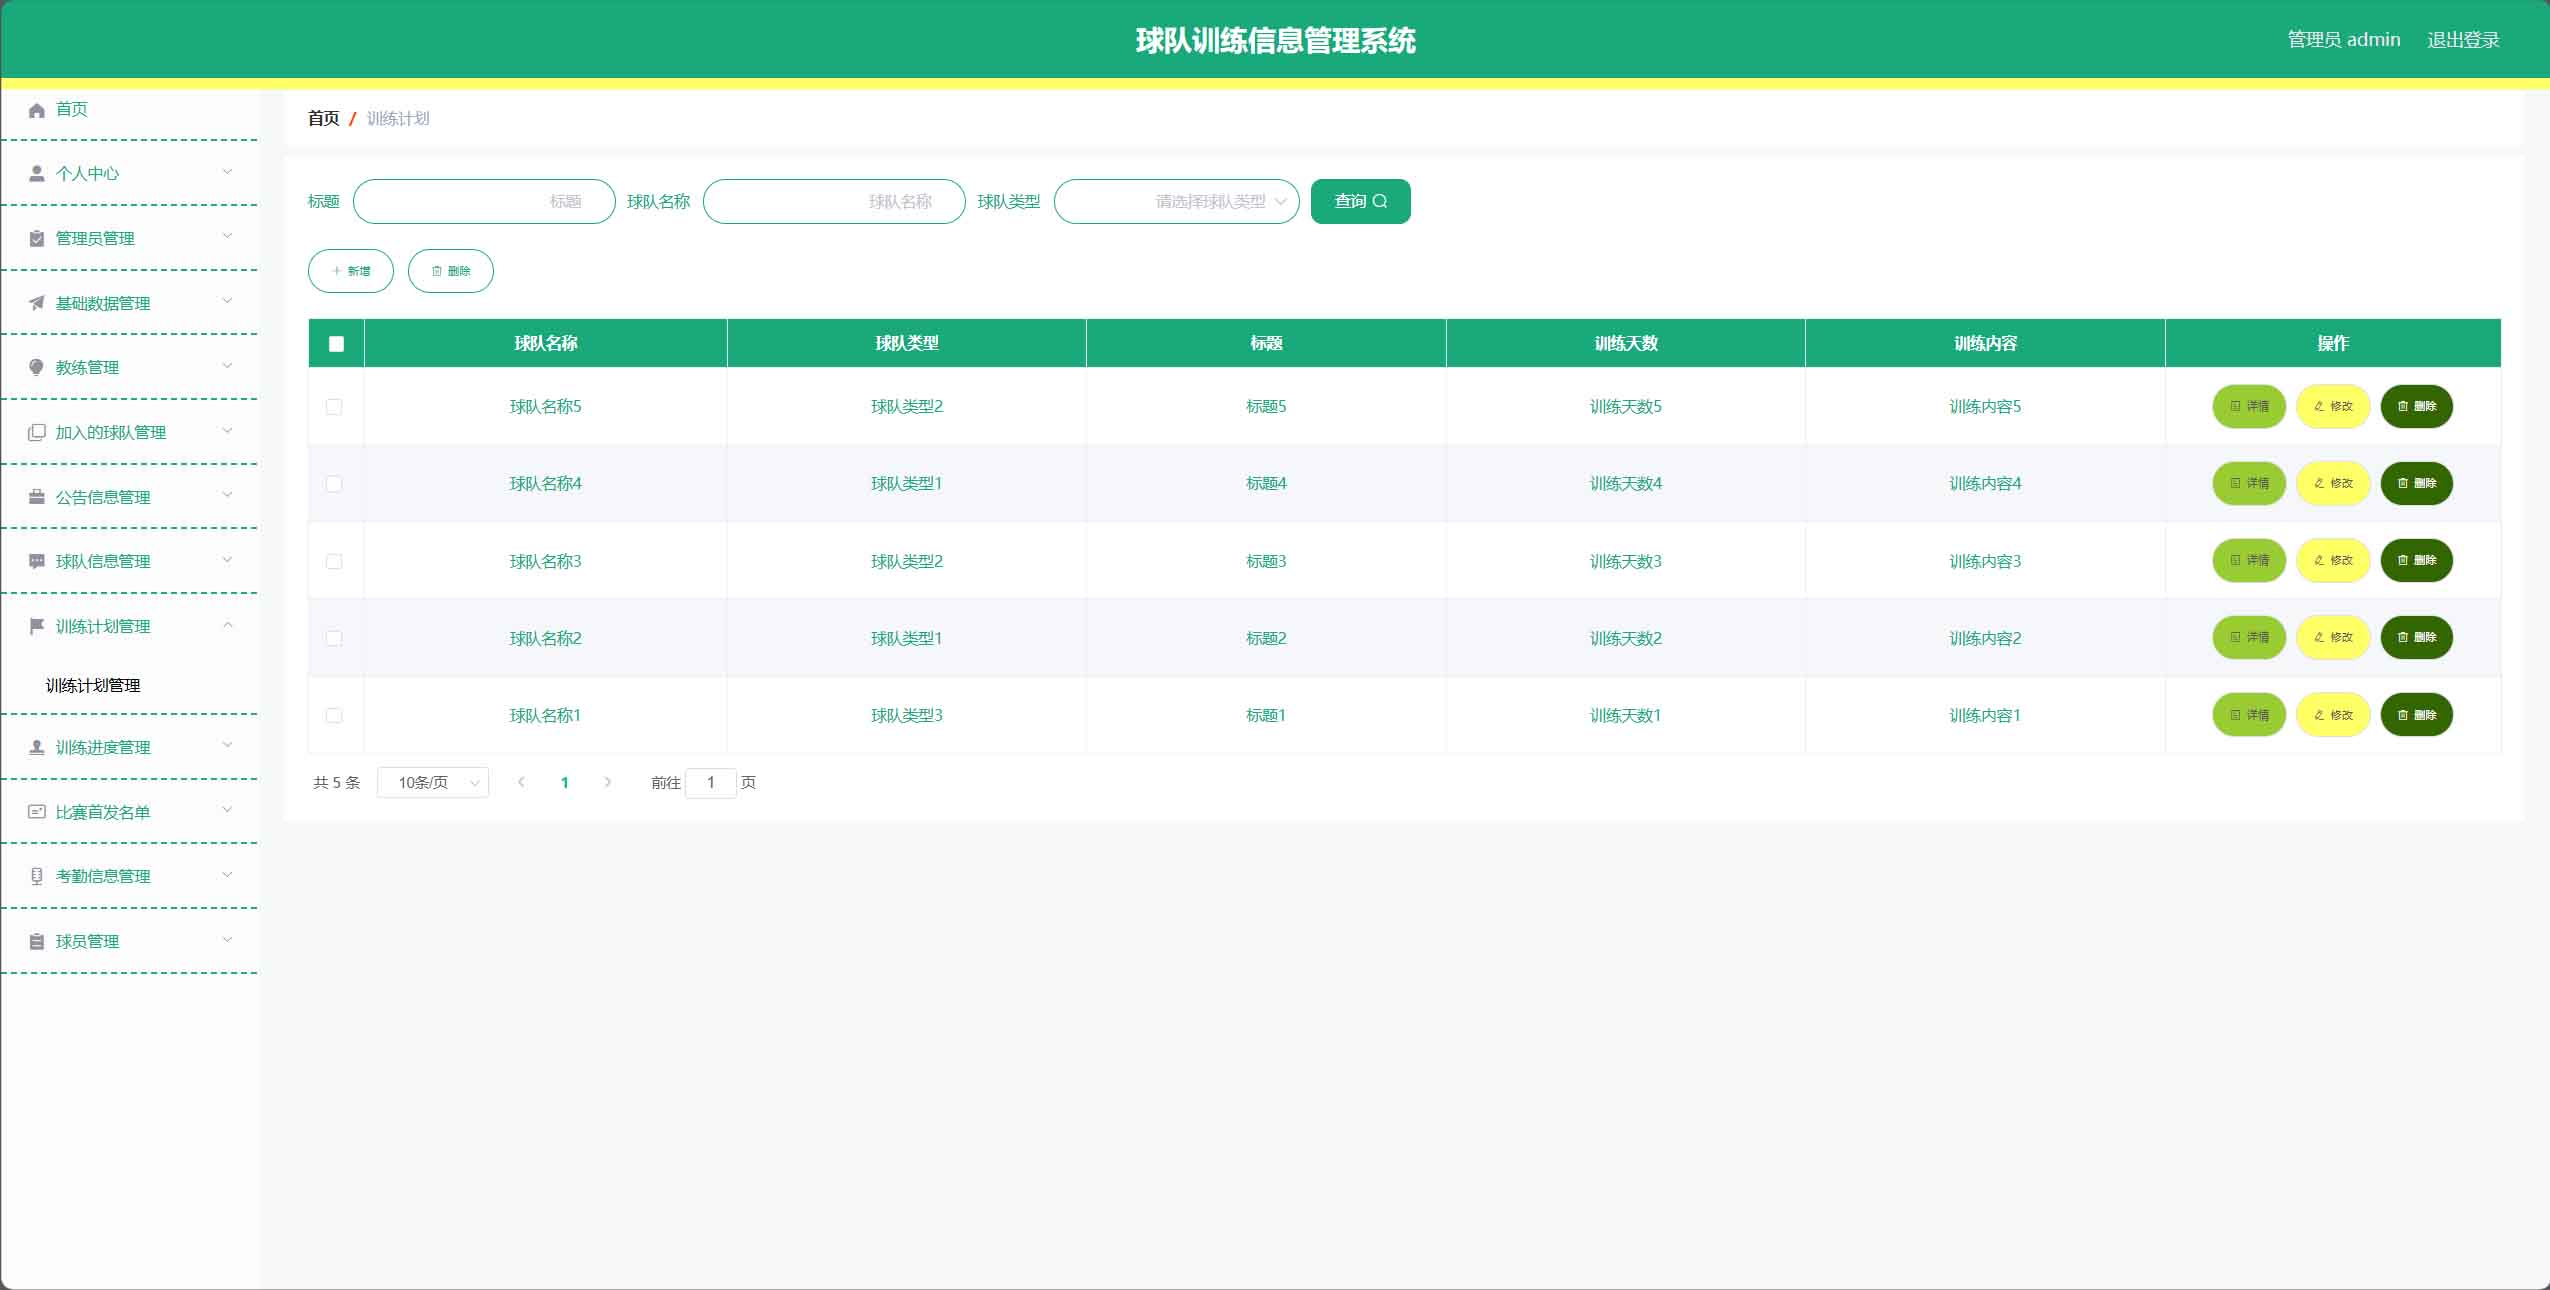Screen dimensions: 2550x1290
Task: Click 管理员 admin in the header
Action: click(x=2344, y=40)
